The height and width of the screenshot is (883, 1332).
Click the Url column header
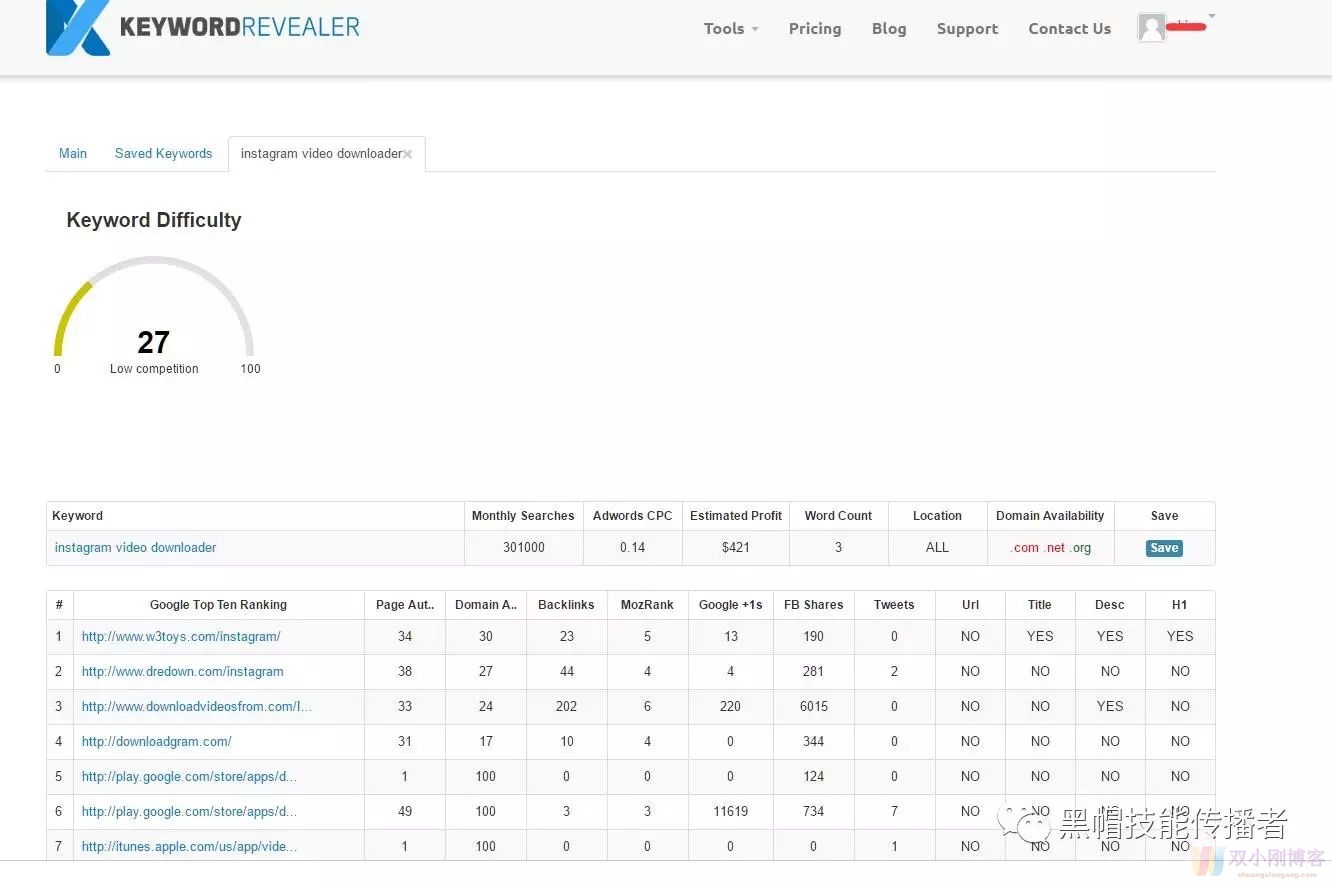[970, 605]
